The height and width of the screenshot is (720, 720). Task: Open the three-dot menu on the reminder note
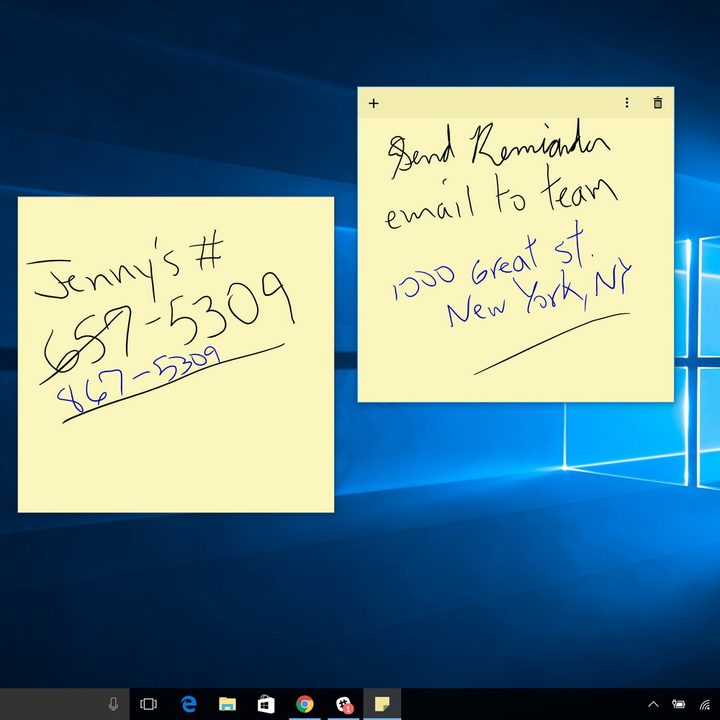(x=627, y=103)
